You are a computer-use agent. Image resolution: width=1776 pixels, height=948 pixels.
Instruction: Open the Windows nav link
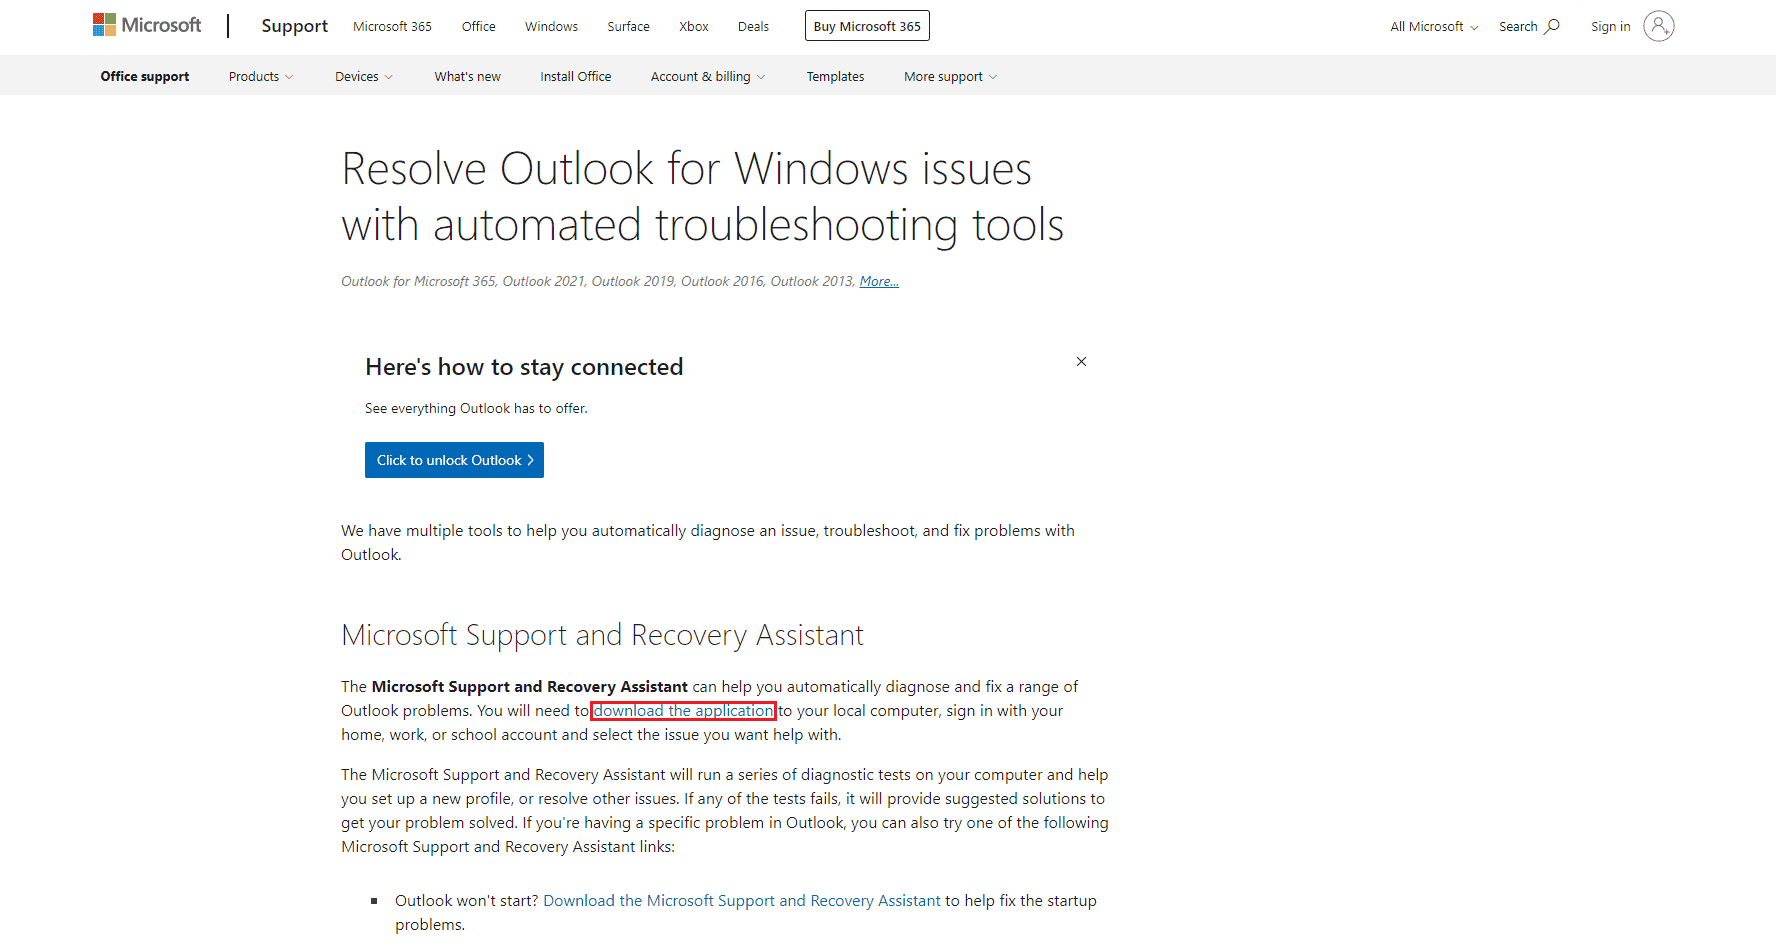point(551,26)
